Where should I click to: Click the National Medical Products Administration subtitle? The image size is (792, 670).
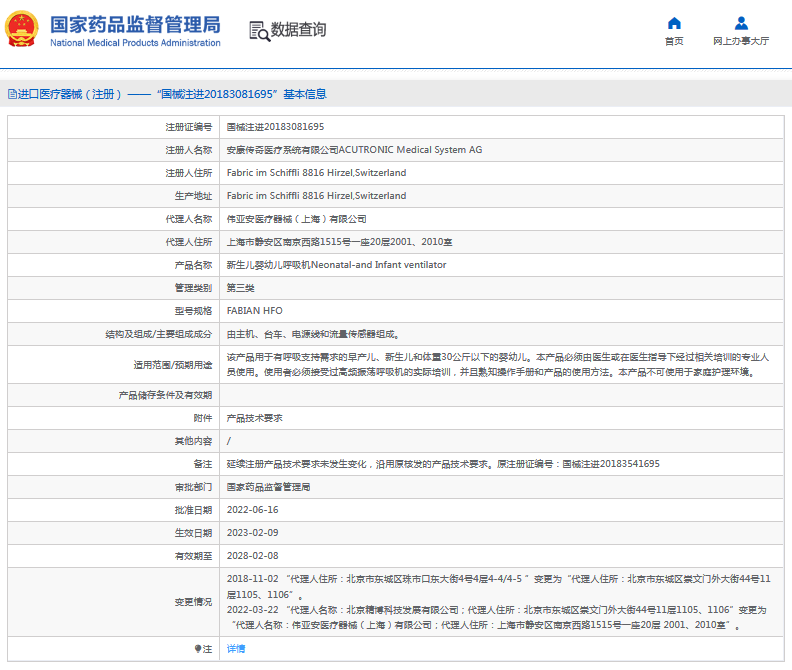pyautogui.click(x=135, y=43)
